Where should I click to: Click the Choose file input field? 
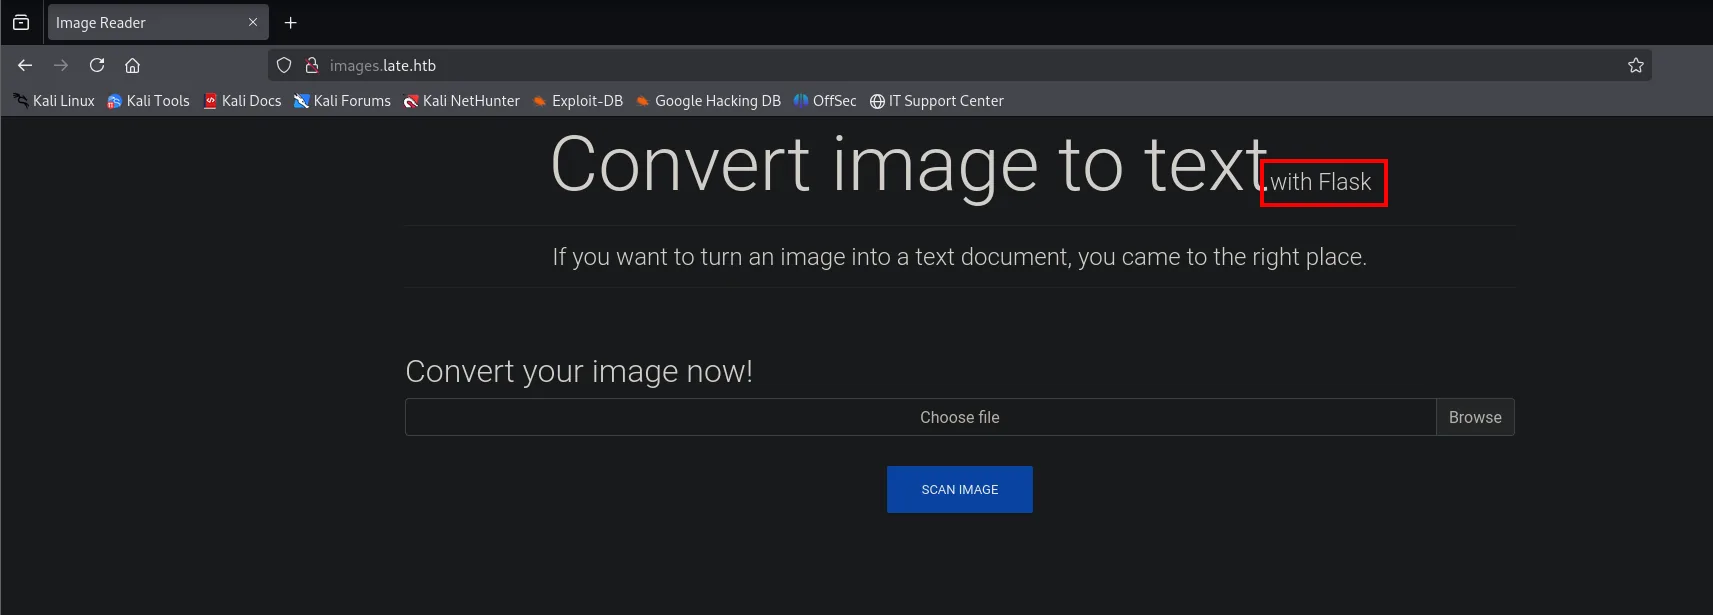point(920,417)
